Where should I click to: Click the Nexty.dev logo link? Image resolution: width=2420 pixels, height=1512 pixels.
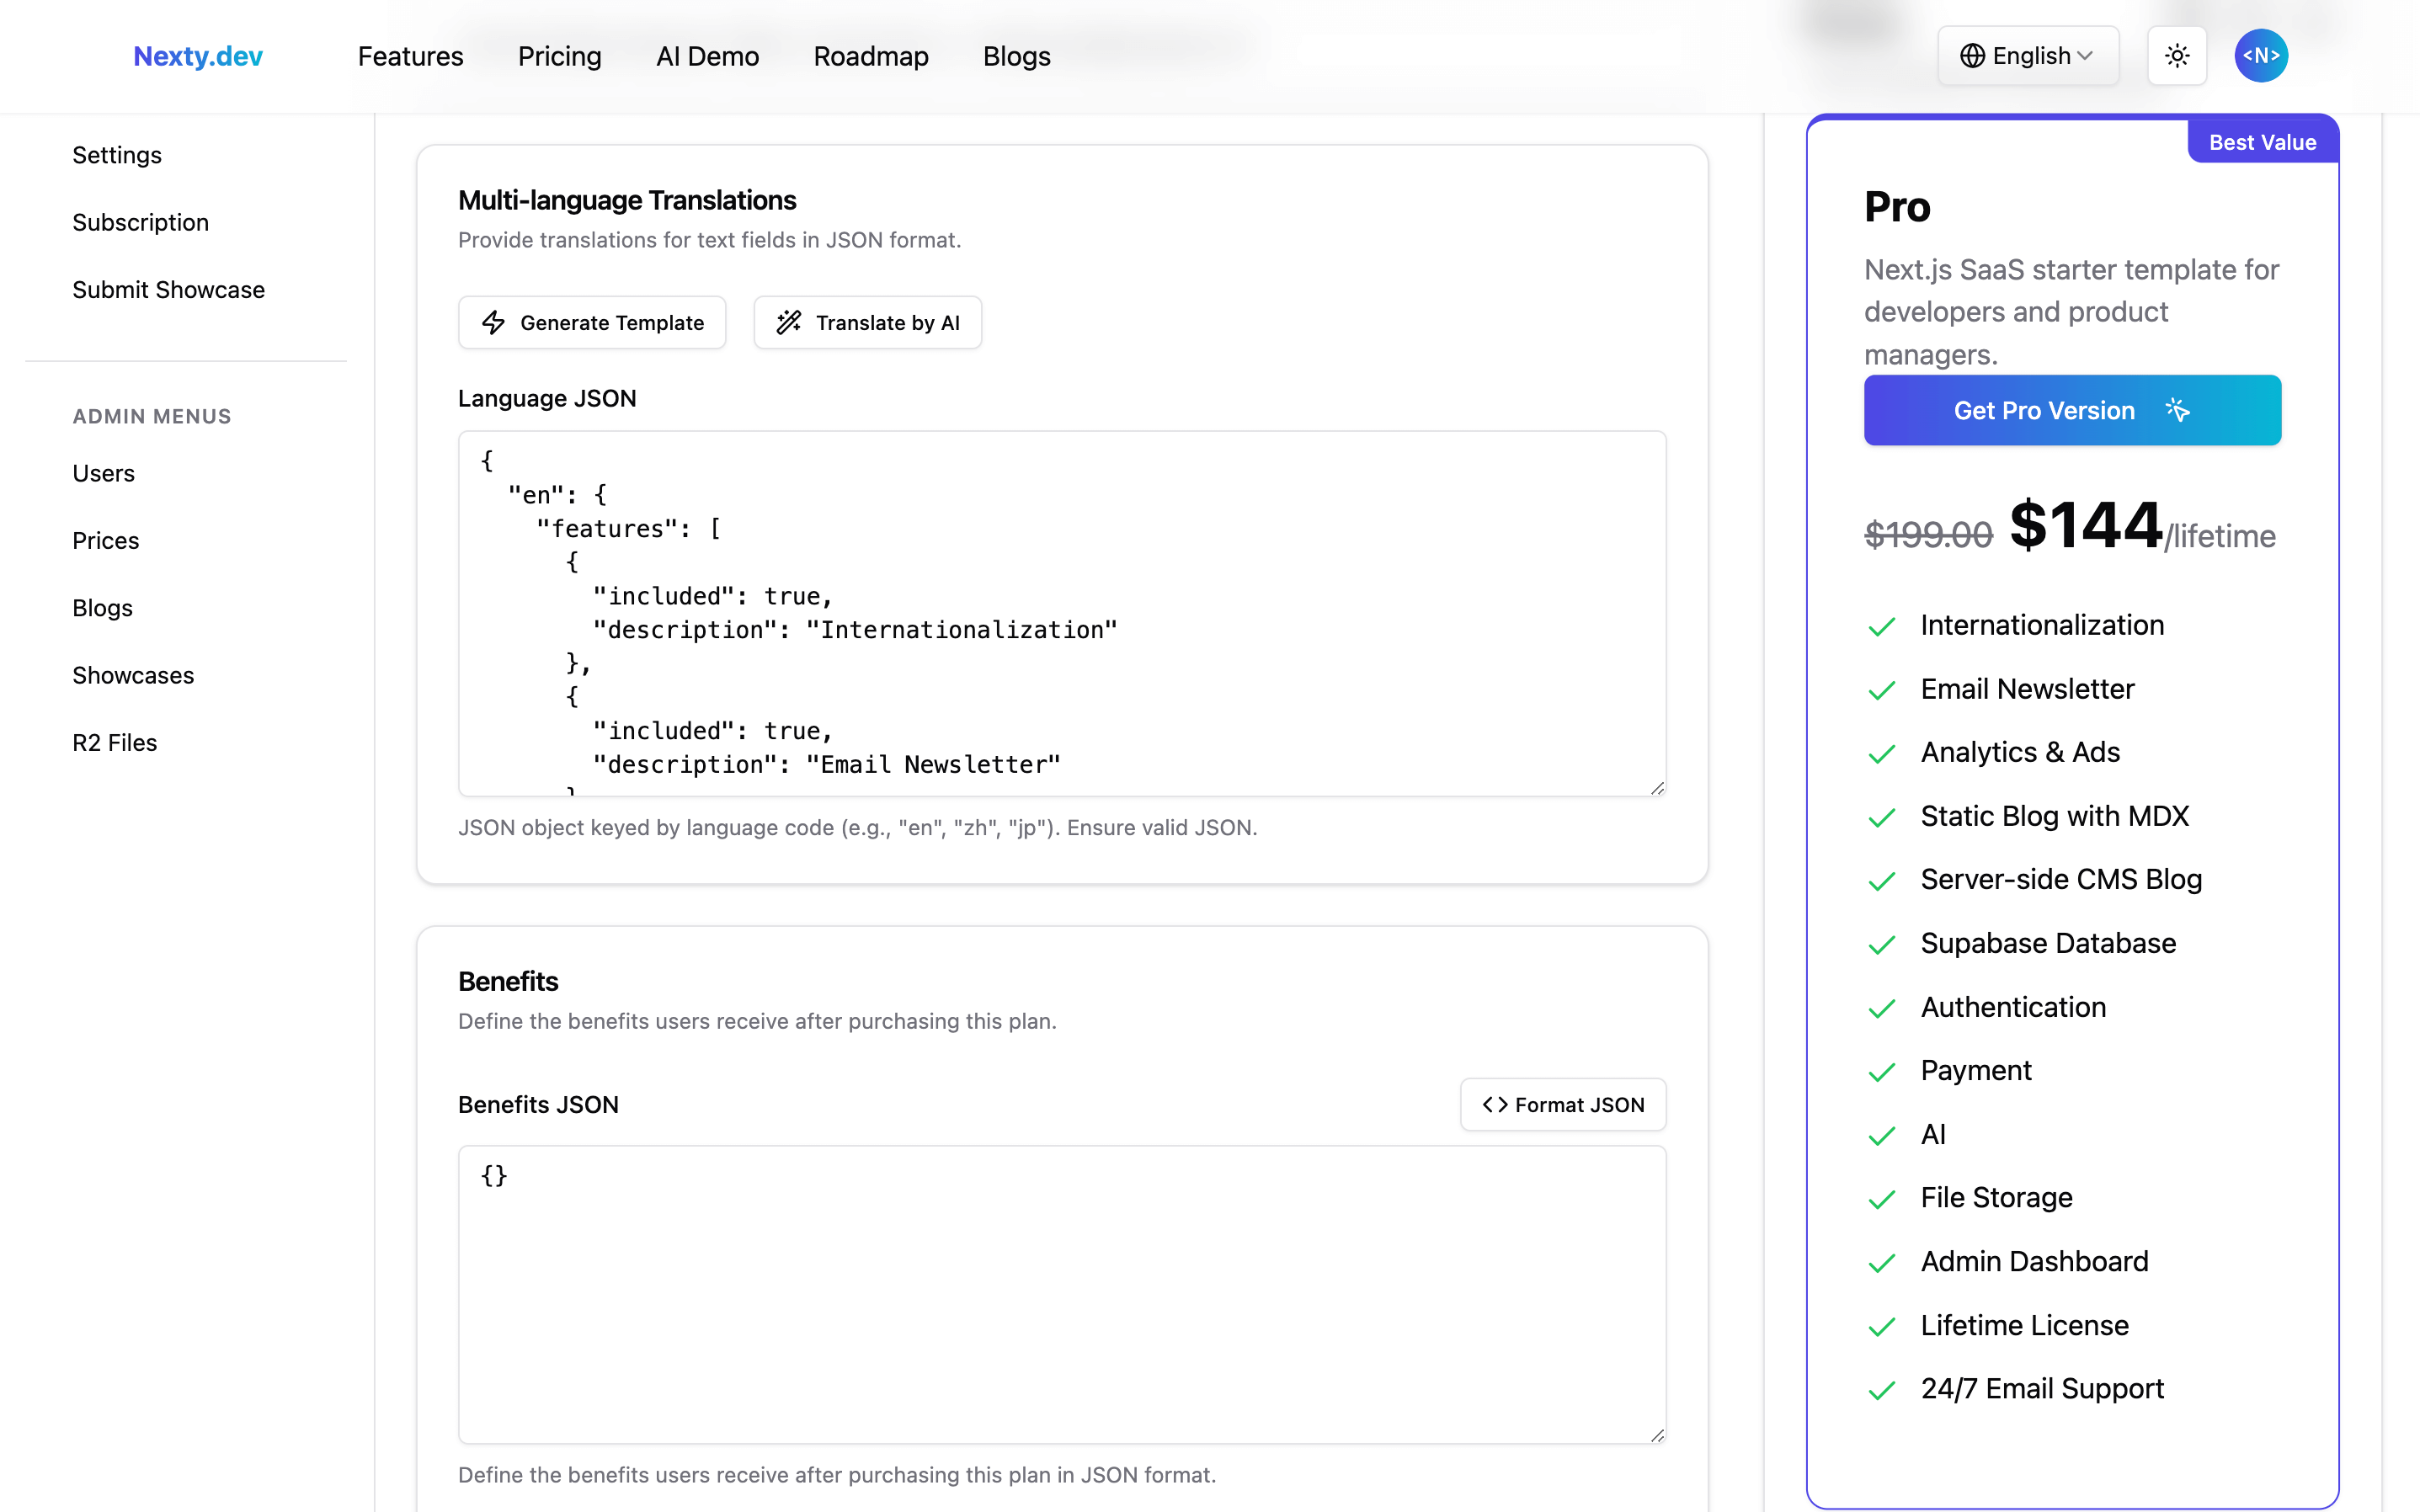pyautogui.click(x=198, y=56)
